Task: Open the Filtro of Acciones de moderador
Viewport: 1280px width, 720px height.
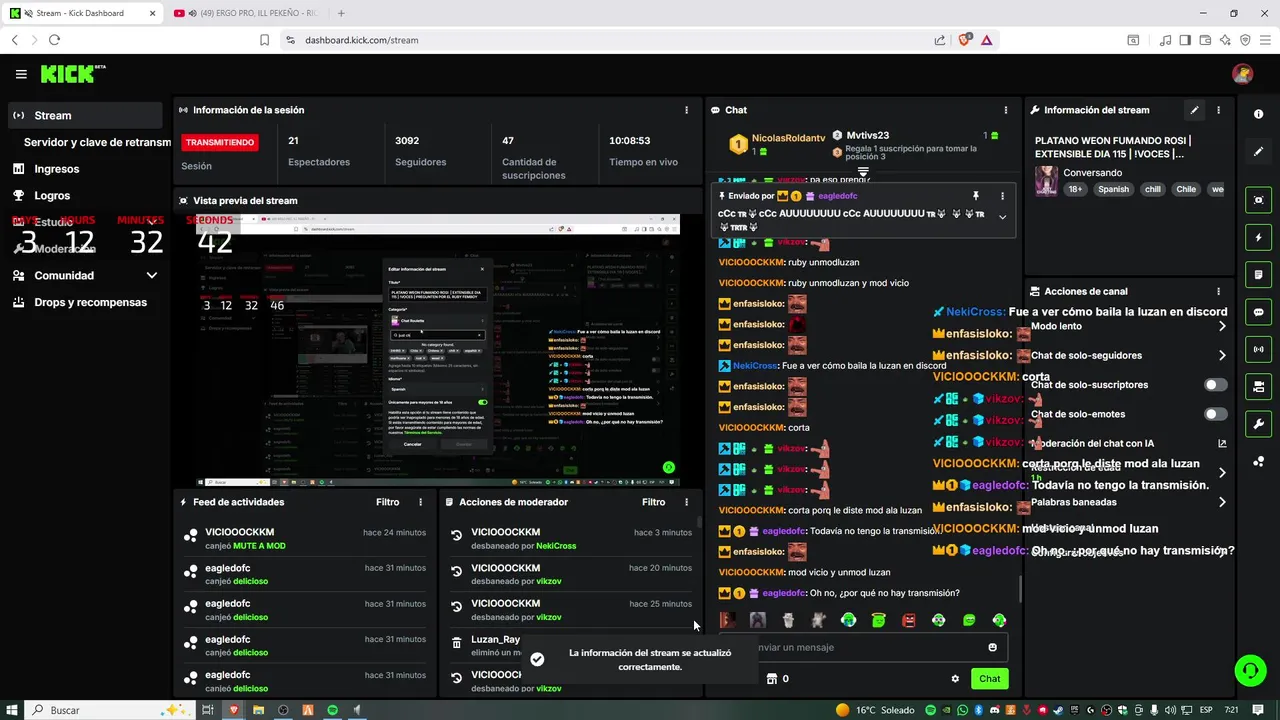Action: (653, 502)
